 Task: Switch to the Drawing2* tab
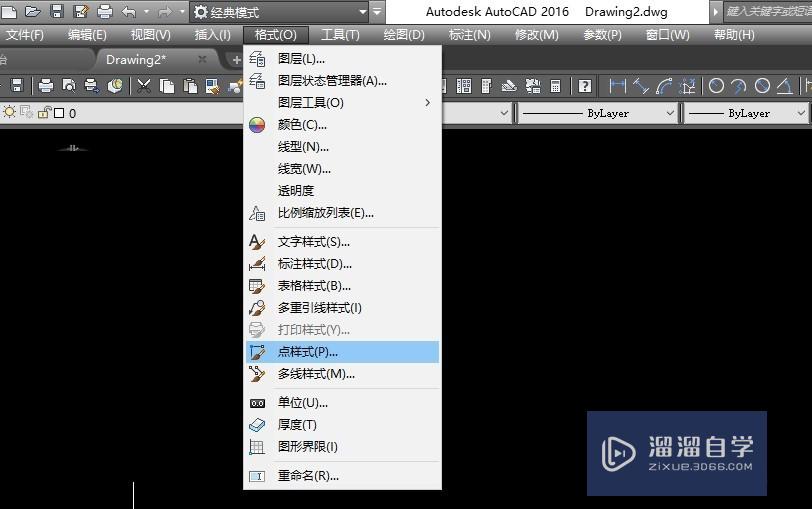[x=136, y=60]
